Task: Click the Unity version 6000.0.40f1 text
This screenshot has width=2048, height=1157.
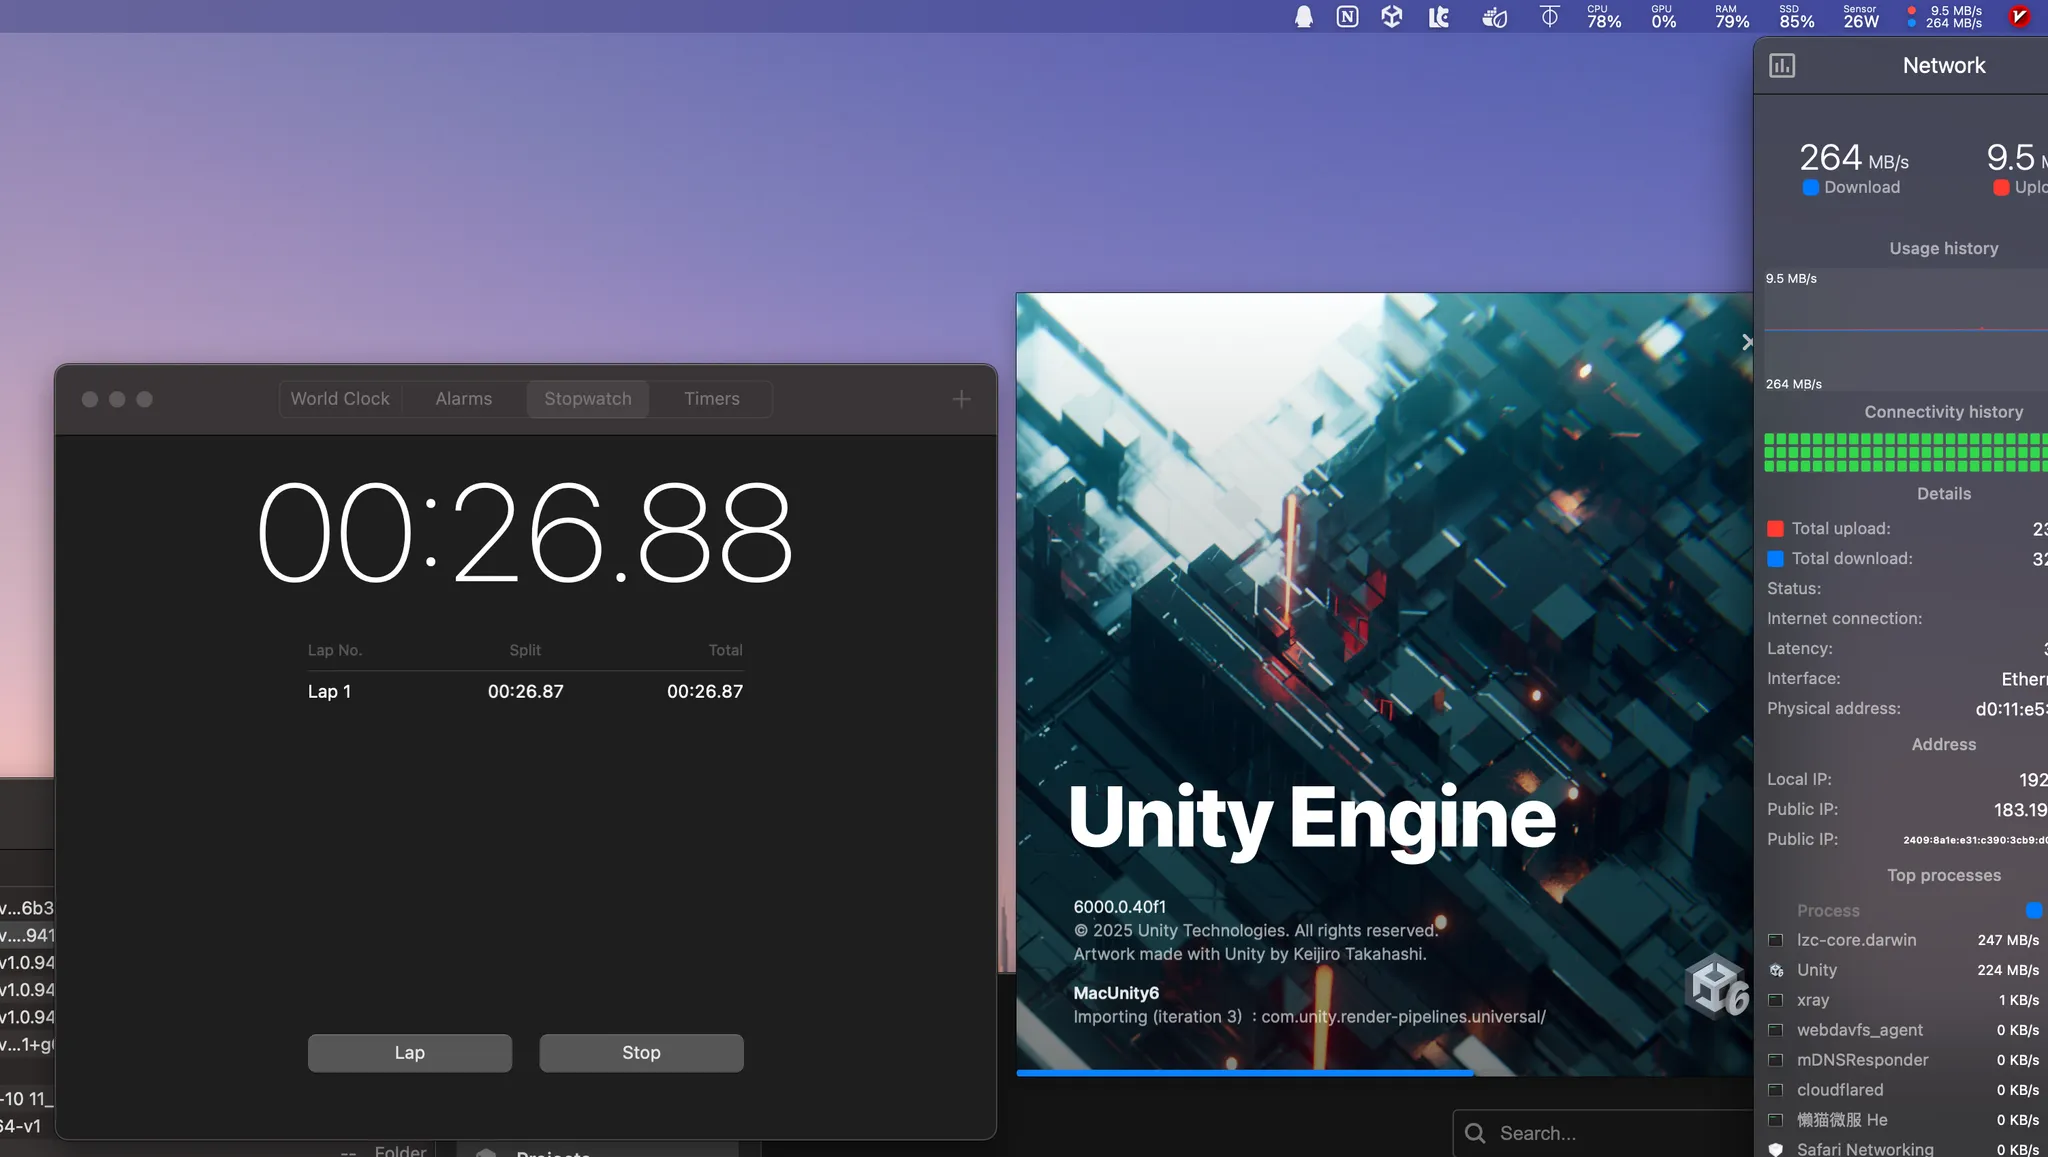Action: (1120, 907)
